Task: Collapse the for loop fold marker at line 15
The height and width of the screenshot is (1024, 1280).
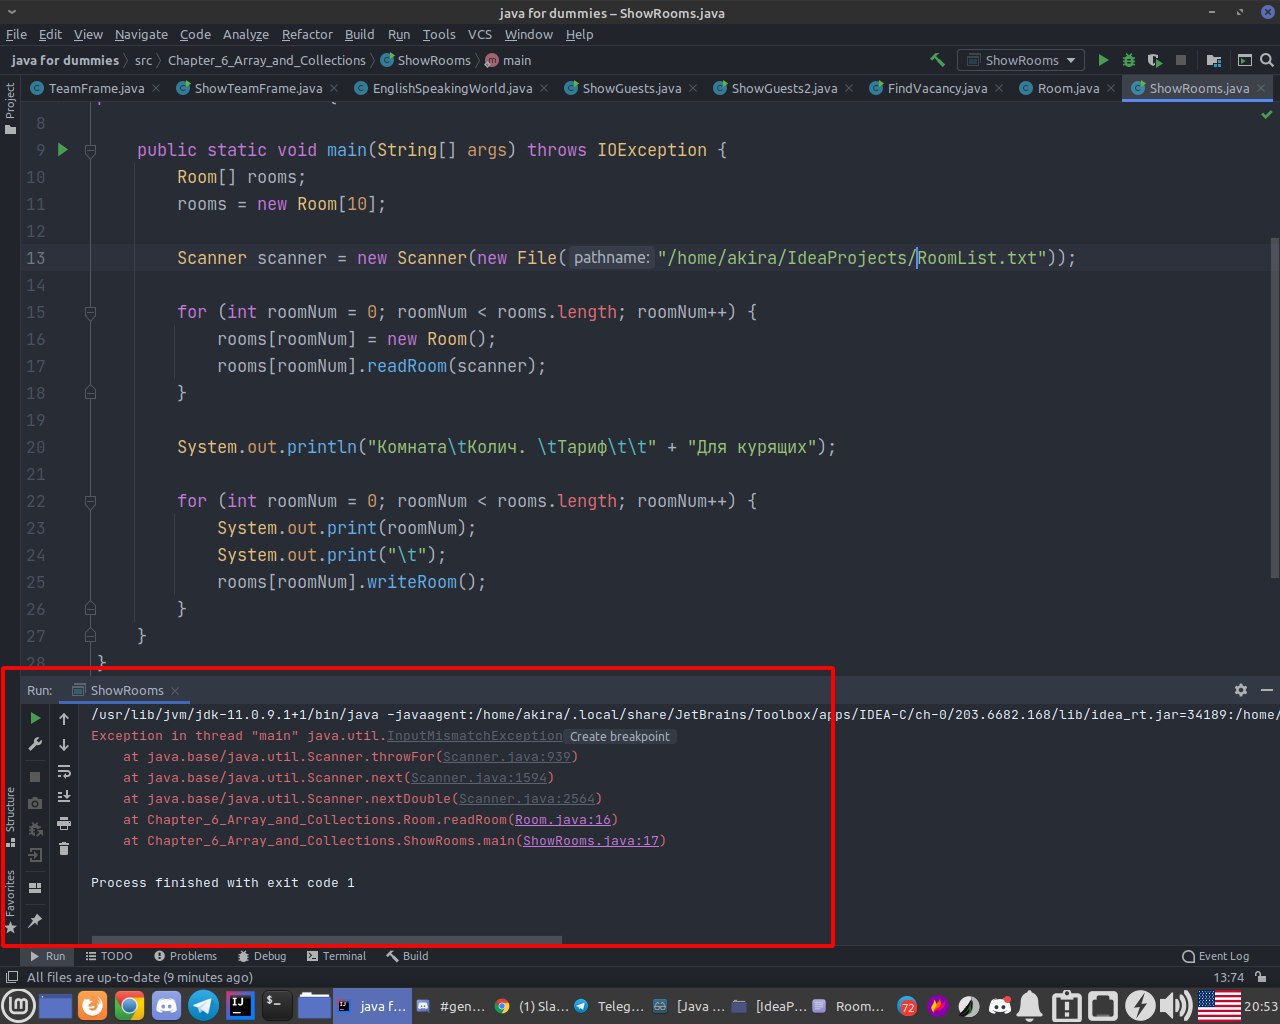Action: click(x=90, y=312)
